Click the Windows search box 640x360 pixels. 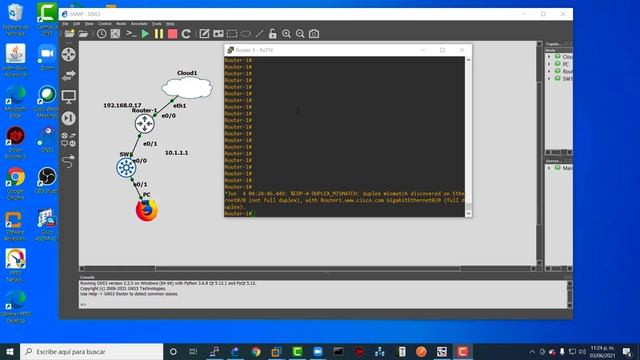(x=91, y=351)
